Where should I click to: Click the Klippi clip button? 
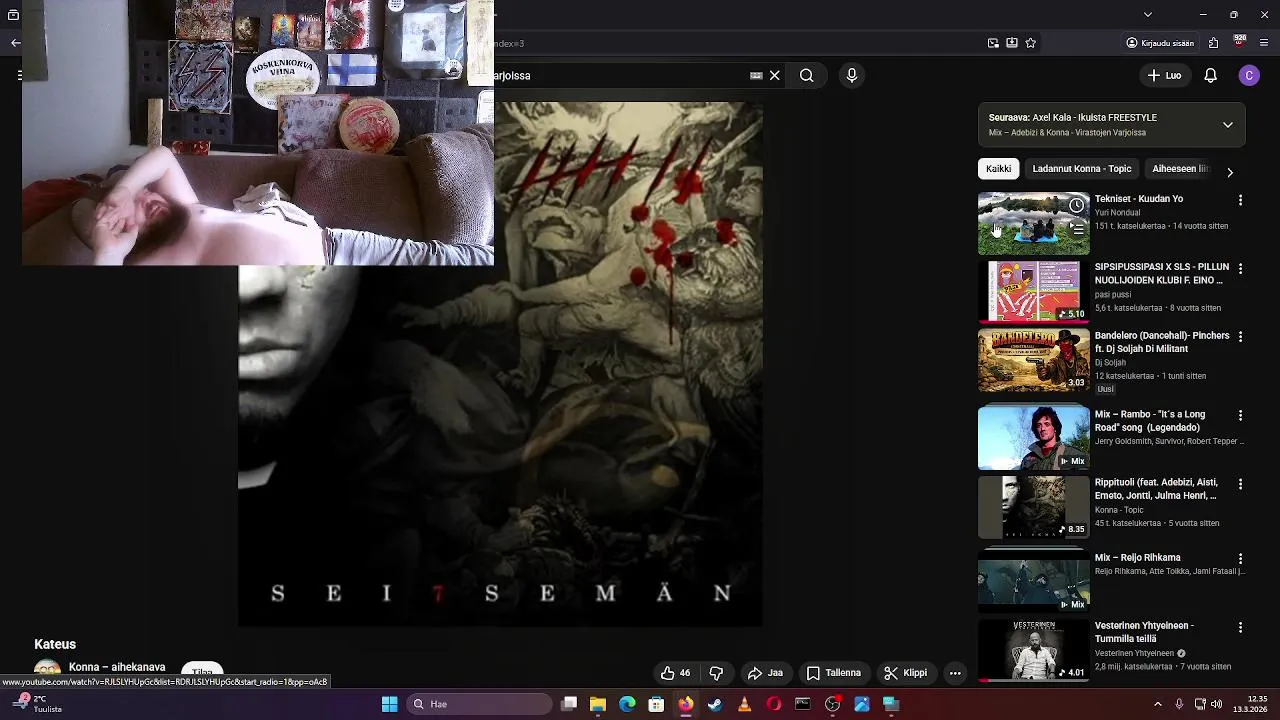(905, 673)
